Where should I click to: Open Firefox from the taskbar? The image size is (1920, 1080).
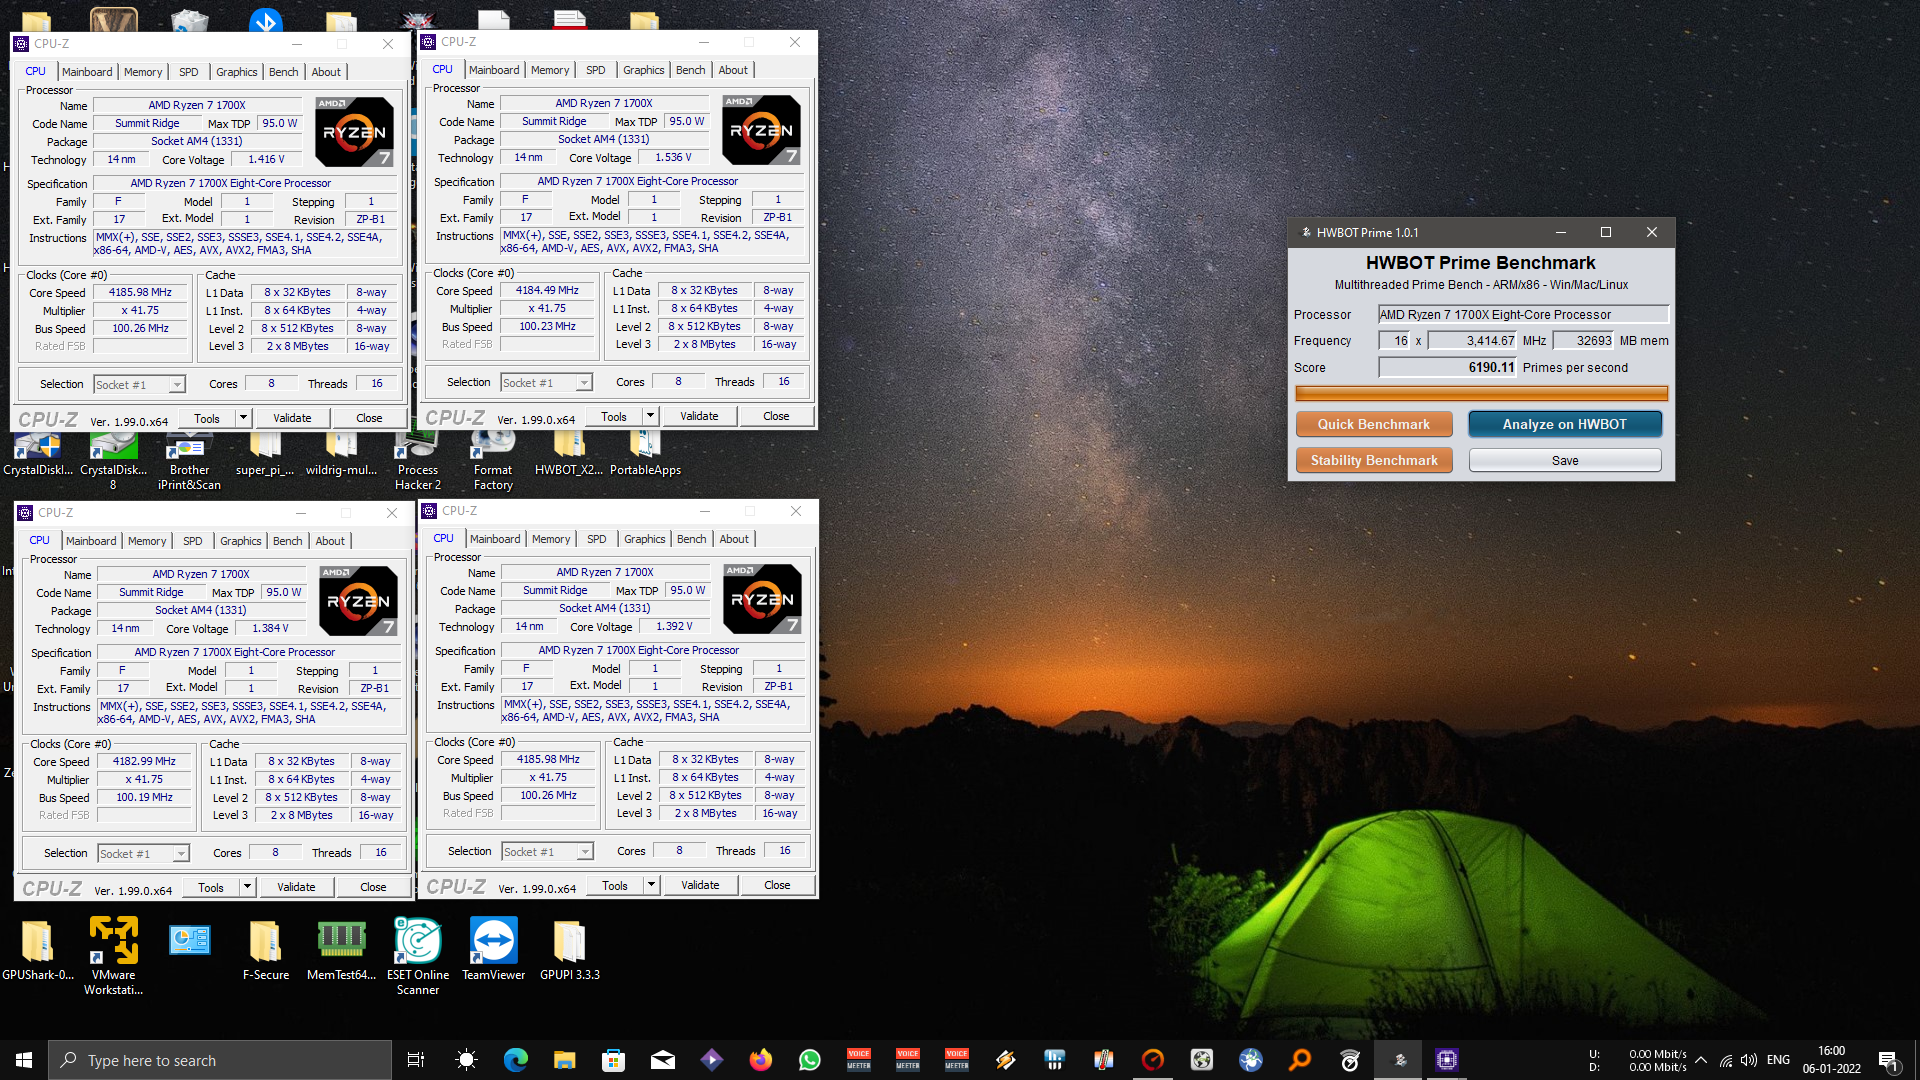760,1060
